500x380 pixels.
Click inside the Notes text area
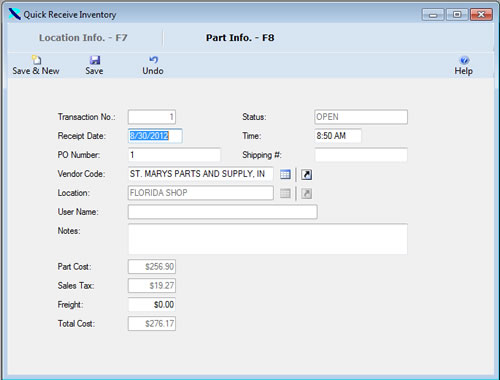click(268, 239)
